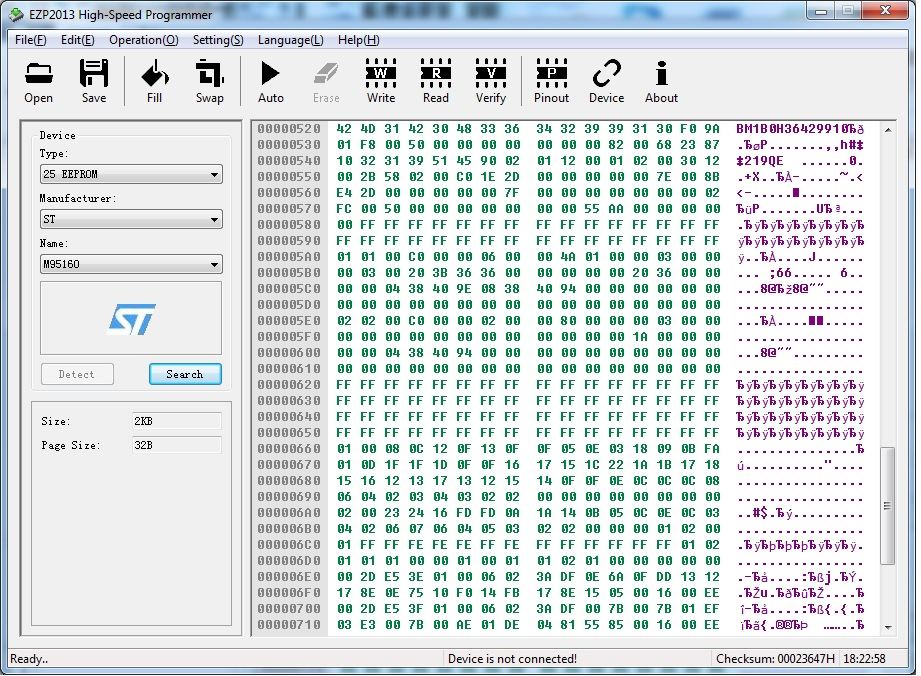Open the Language menu
The height and width of the screenshot is (676, 921).
tap(290, 40)
